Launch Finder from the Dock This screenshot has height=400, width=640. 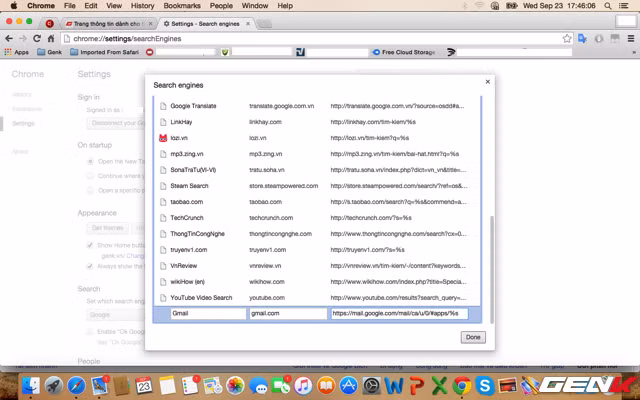click(x=33, y=385)
